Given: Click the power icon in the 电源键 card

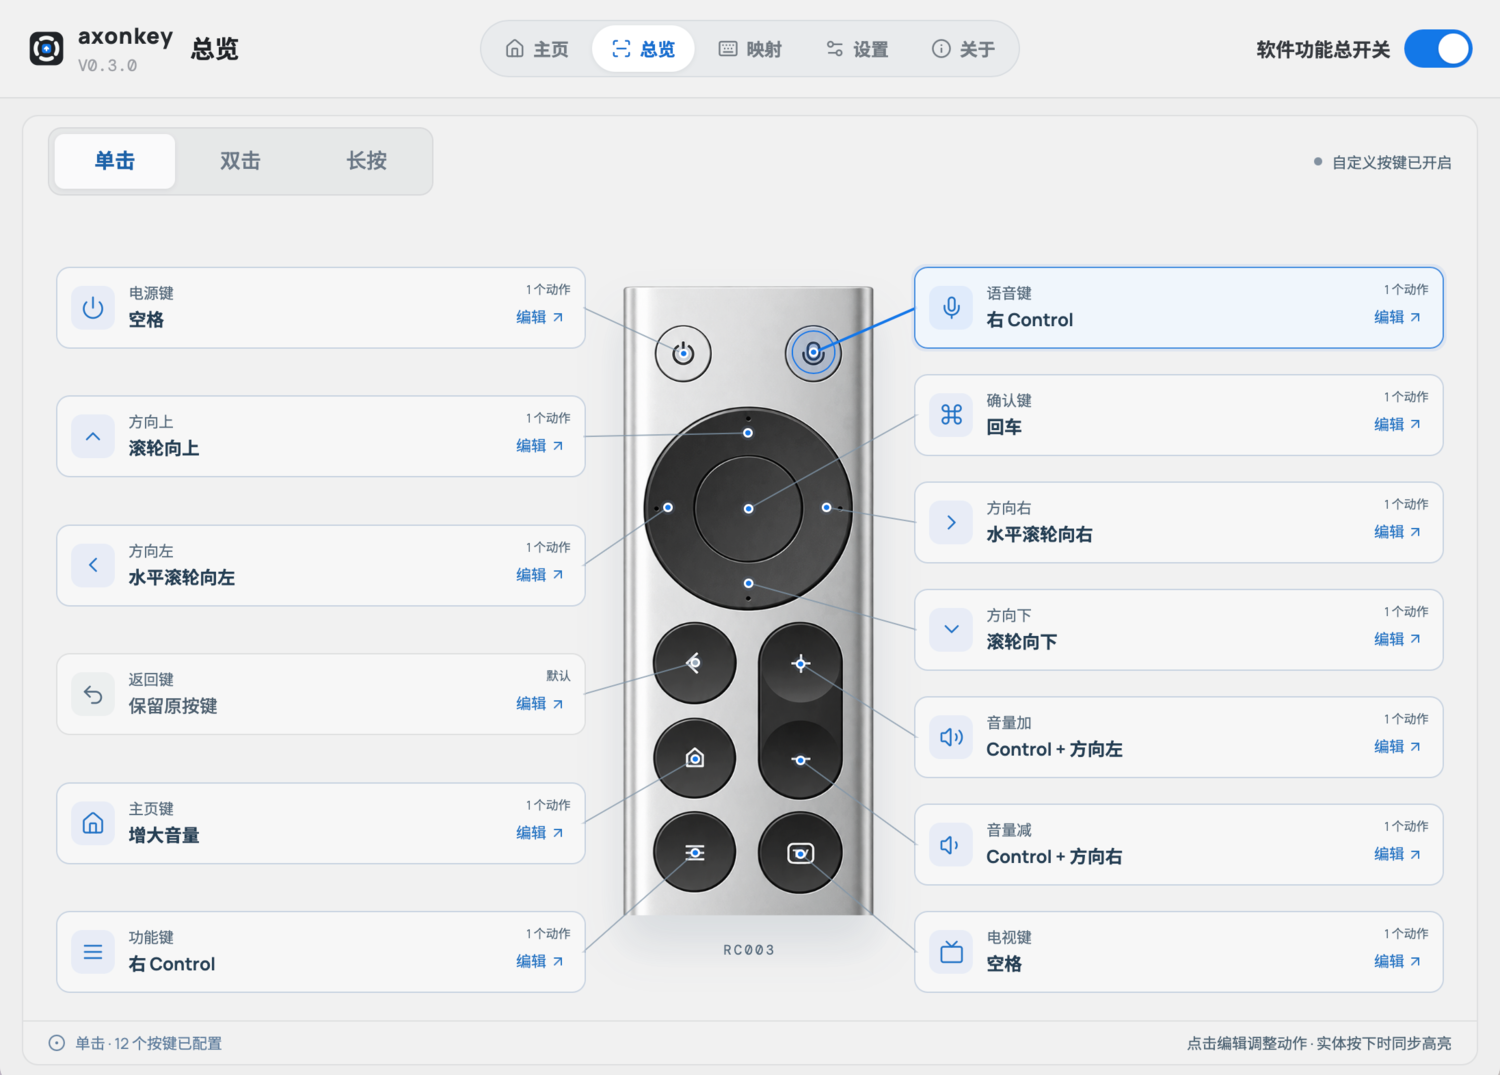Looking at the screenshot, I should pyautogui.click(x=93, y=308).
